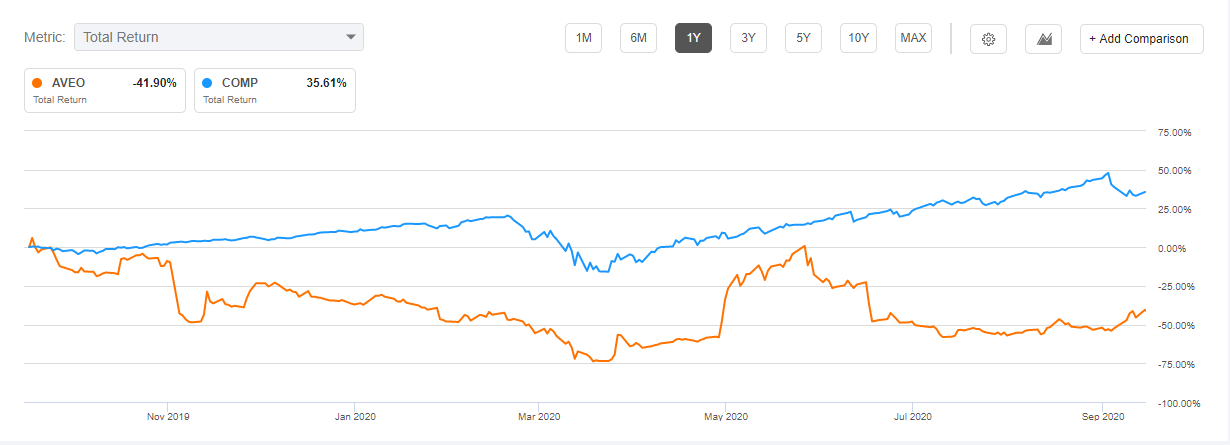Toggle the COMP series legend card
The image size is (1230, 445).
pyautogui.click(x=274, y=90)
